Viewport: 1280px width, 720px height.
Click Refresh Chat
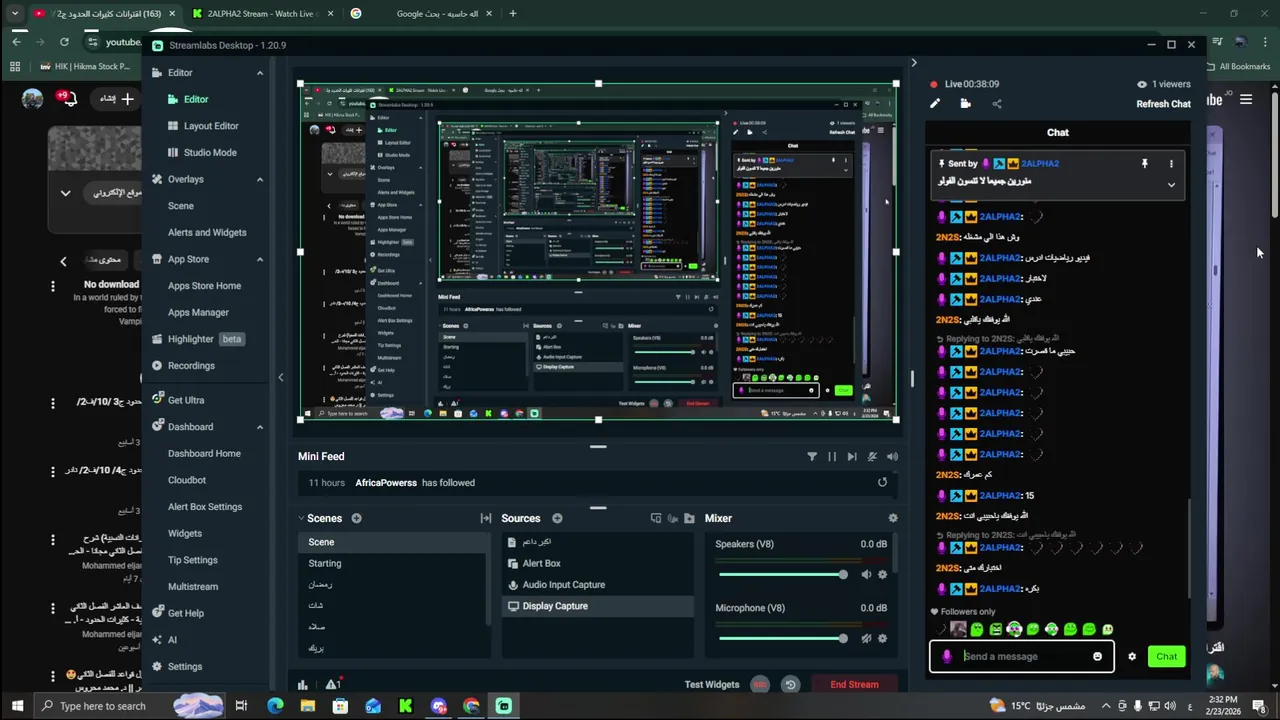tap(1163, 104)
